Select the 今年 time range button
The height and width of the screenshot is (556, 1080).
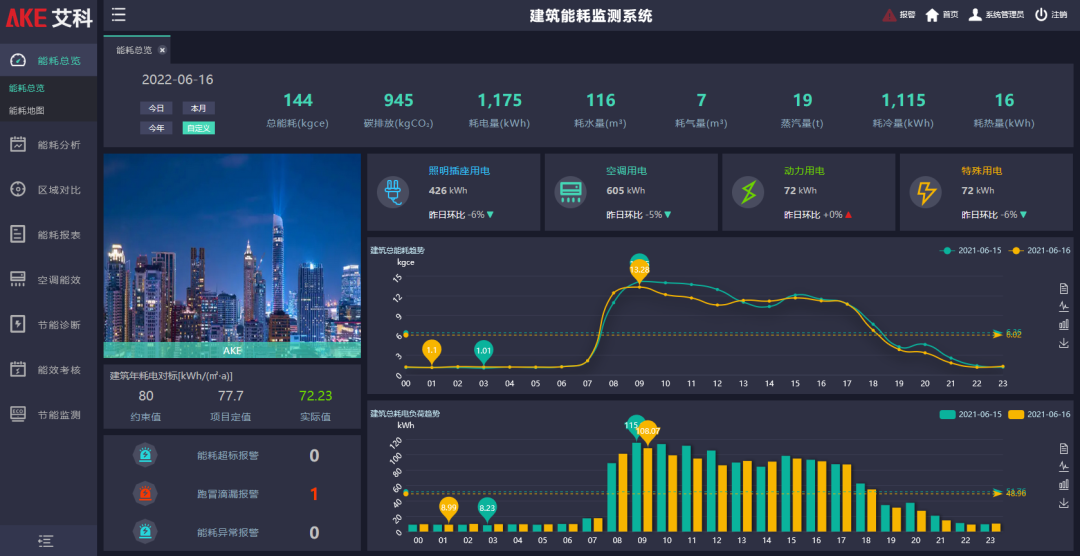[x=157, y=127]
